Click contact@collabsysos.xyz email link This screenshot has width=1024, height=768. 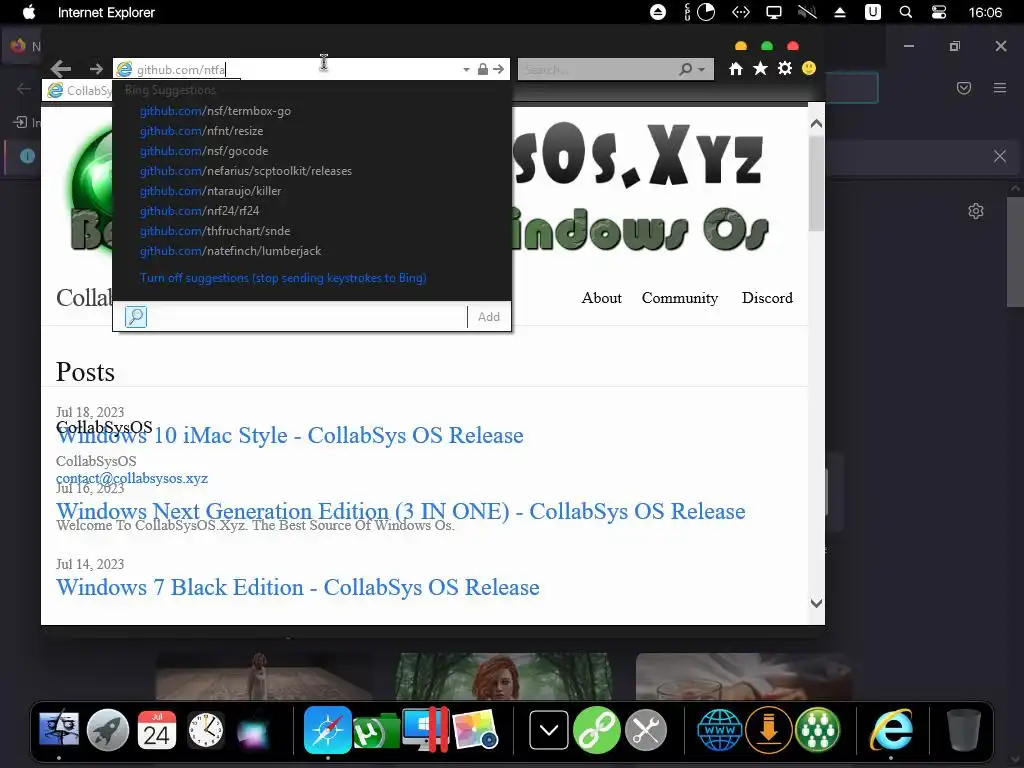pos(132,478)
